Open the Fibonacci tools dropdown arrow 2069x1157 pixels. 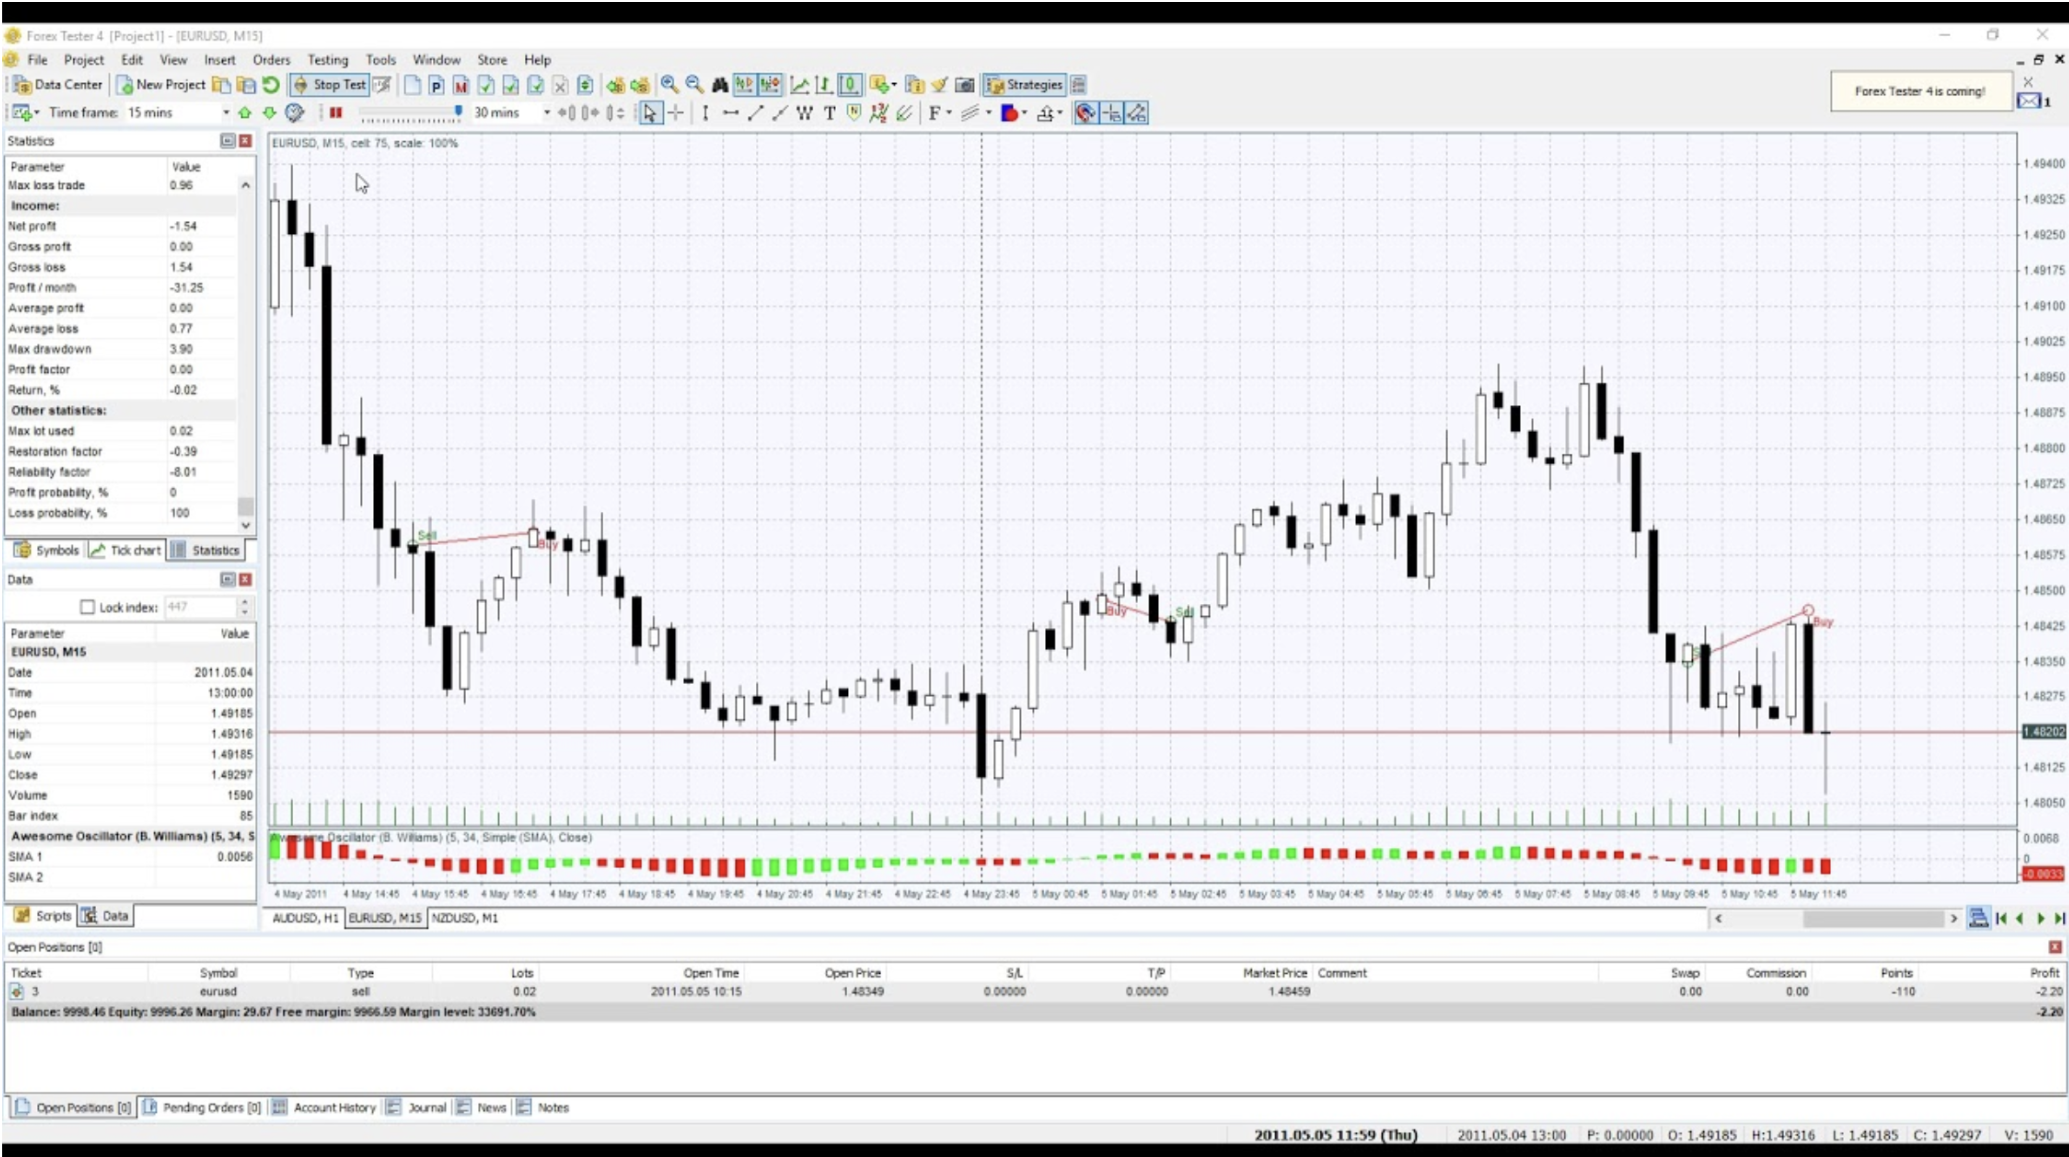pyautogui.click(x=949, y=113)
